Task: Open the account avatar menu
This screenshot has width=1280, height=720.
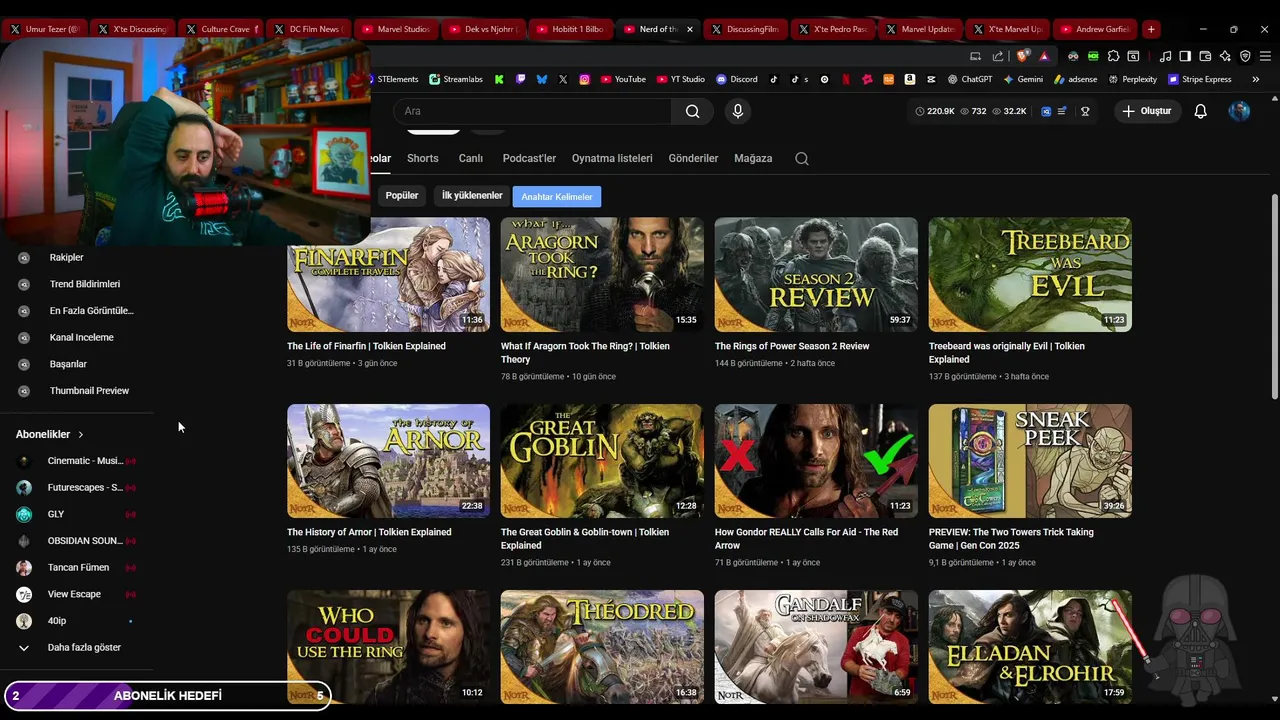Action: pyautogui.click(x=1239, y=111)
